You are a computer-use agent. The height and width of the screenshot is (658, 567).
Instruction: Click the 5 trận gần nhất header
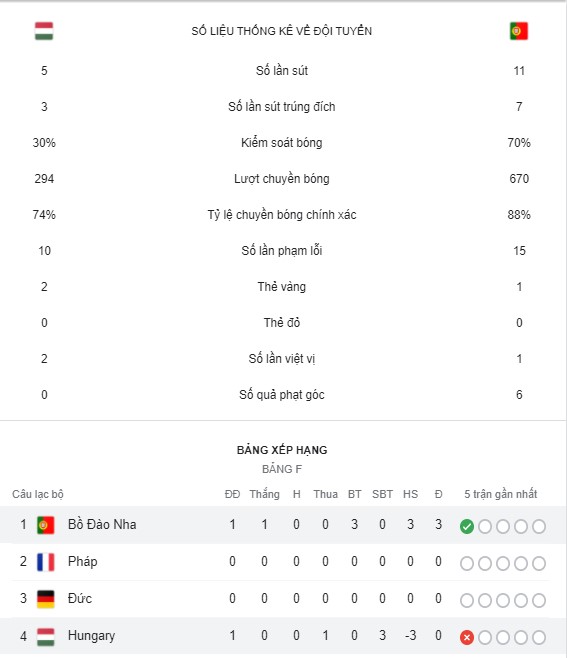click(501, 494)
